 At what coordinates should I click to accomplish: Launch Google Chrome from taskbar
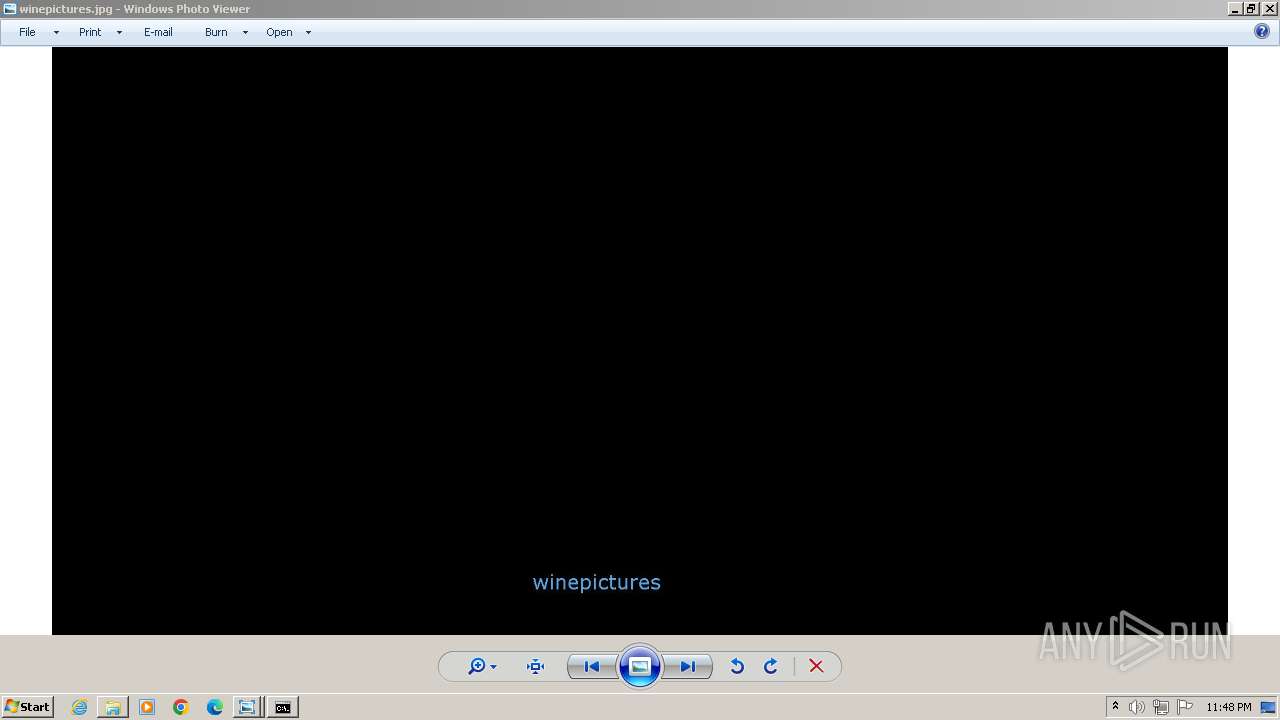[x=181, y=707]
